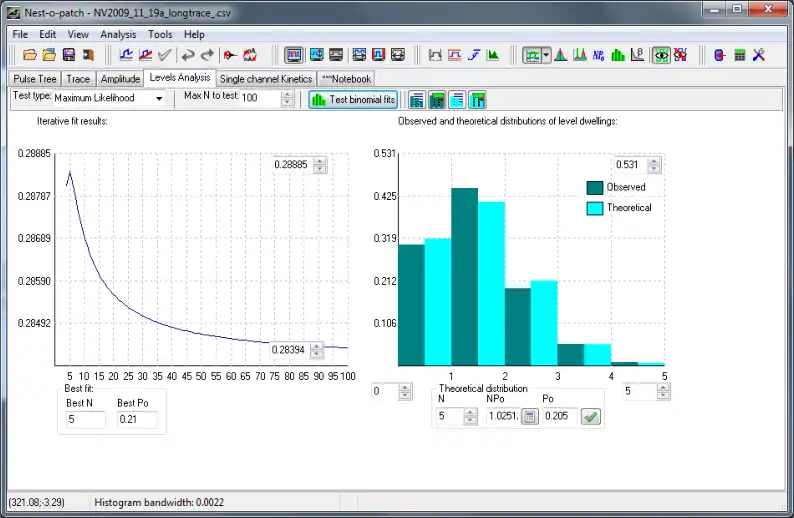Click the blue cylinder import icon
The width and height of the screenshot is (794, 518).
coord(720,55)
